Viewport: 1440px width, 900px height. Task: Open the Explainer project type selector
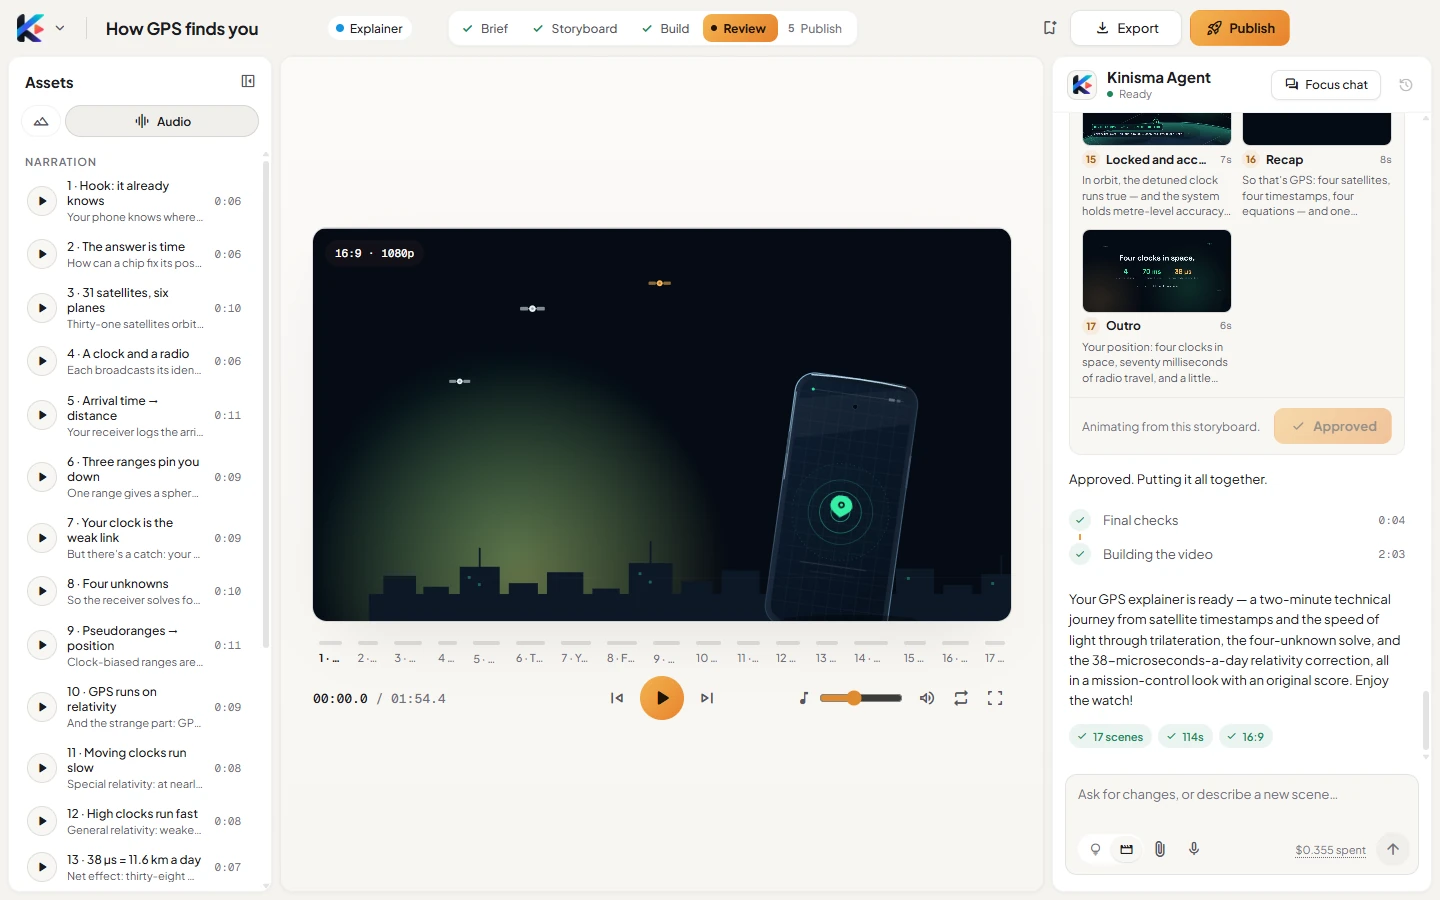pyautogui.click(x=369, y=28)
